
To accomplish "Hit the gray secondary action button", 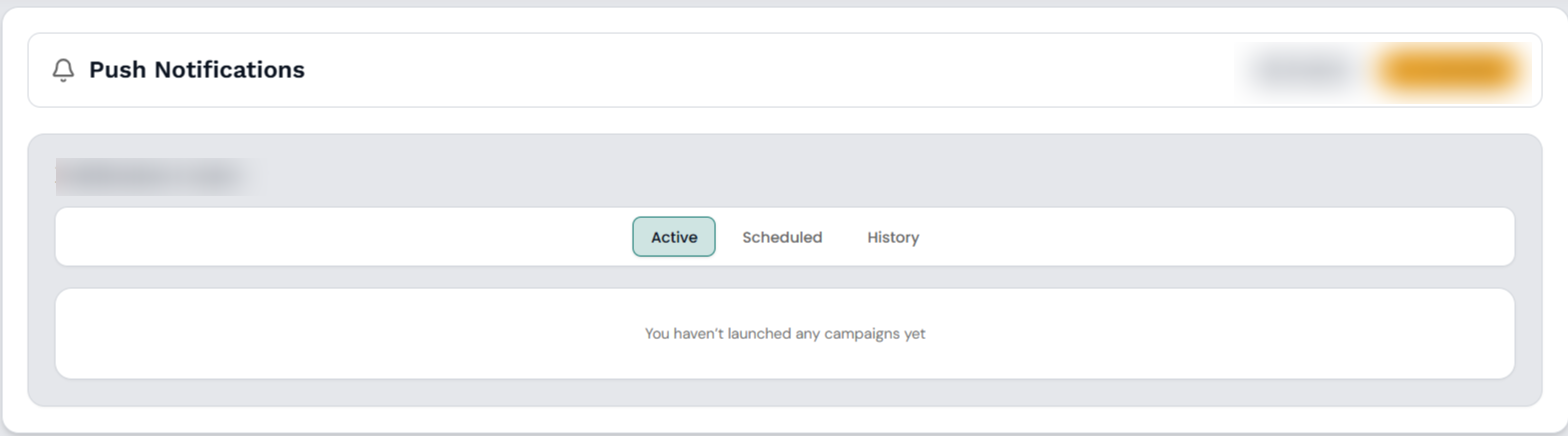I will (1301, 70).
